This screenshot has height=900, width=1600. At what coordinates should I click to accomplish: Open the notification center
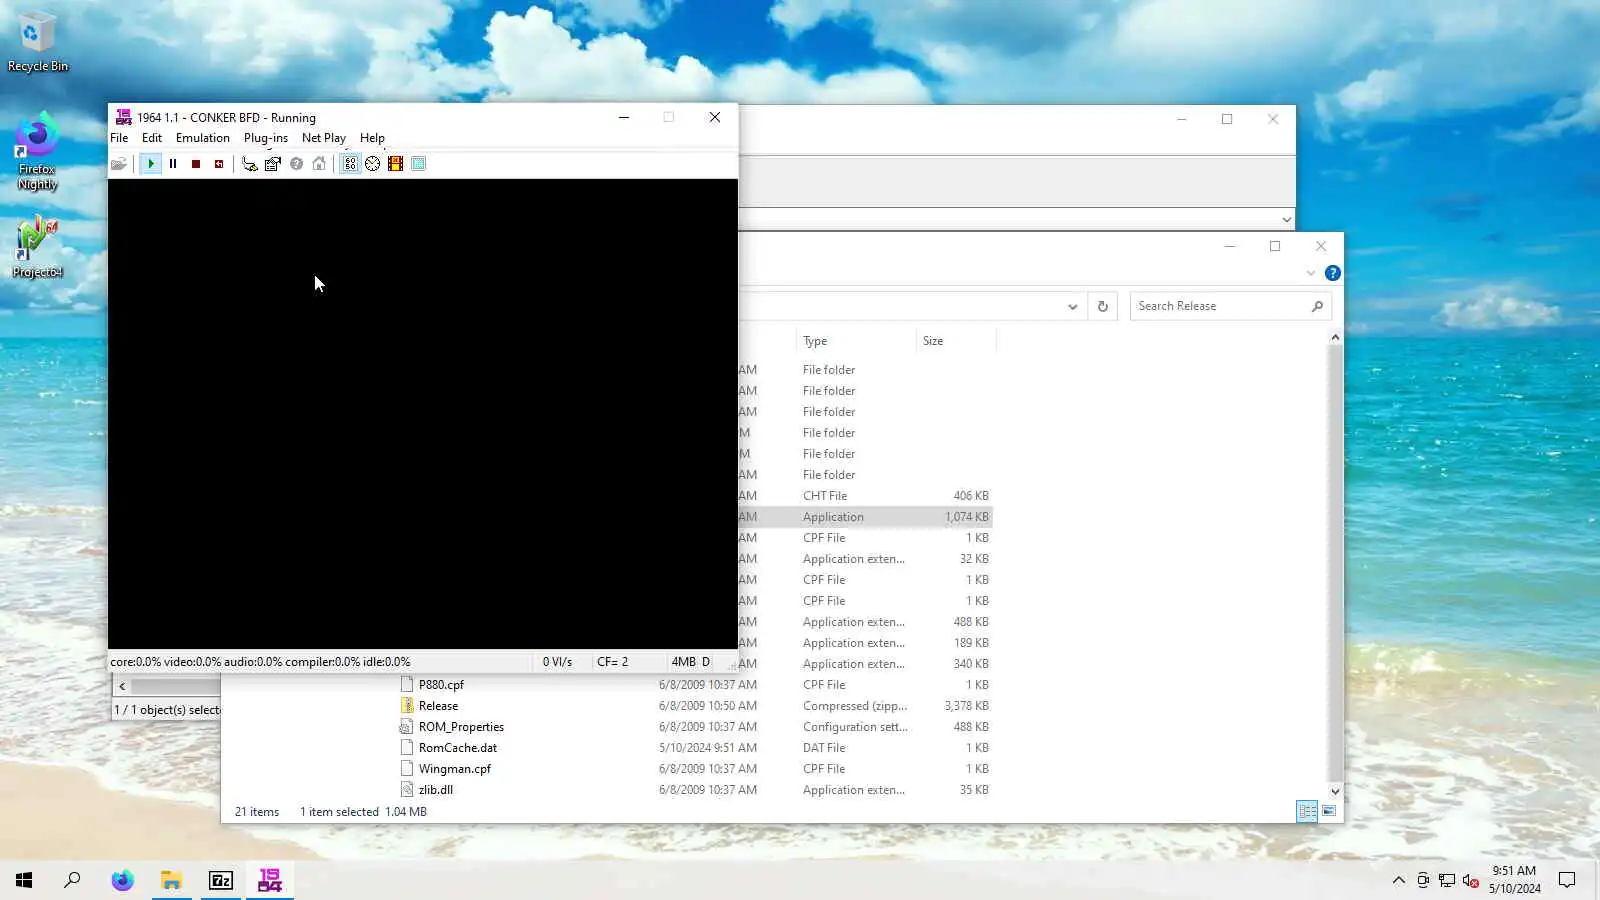(1567, 880)
